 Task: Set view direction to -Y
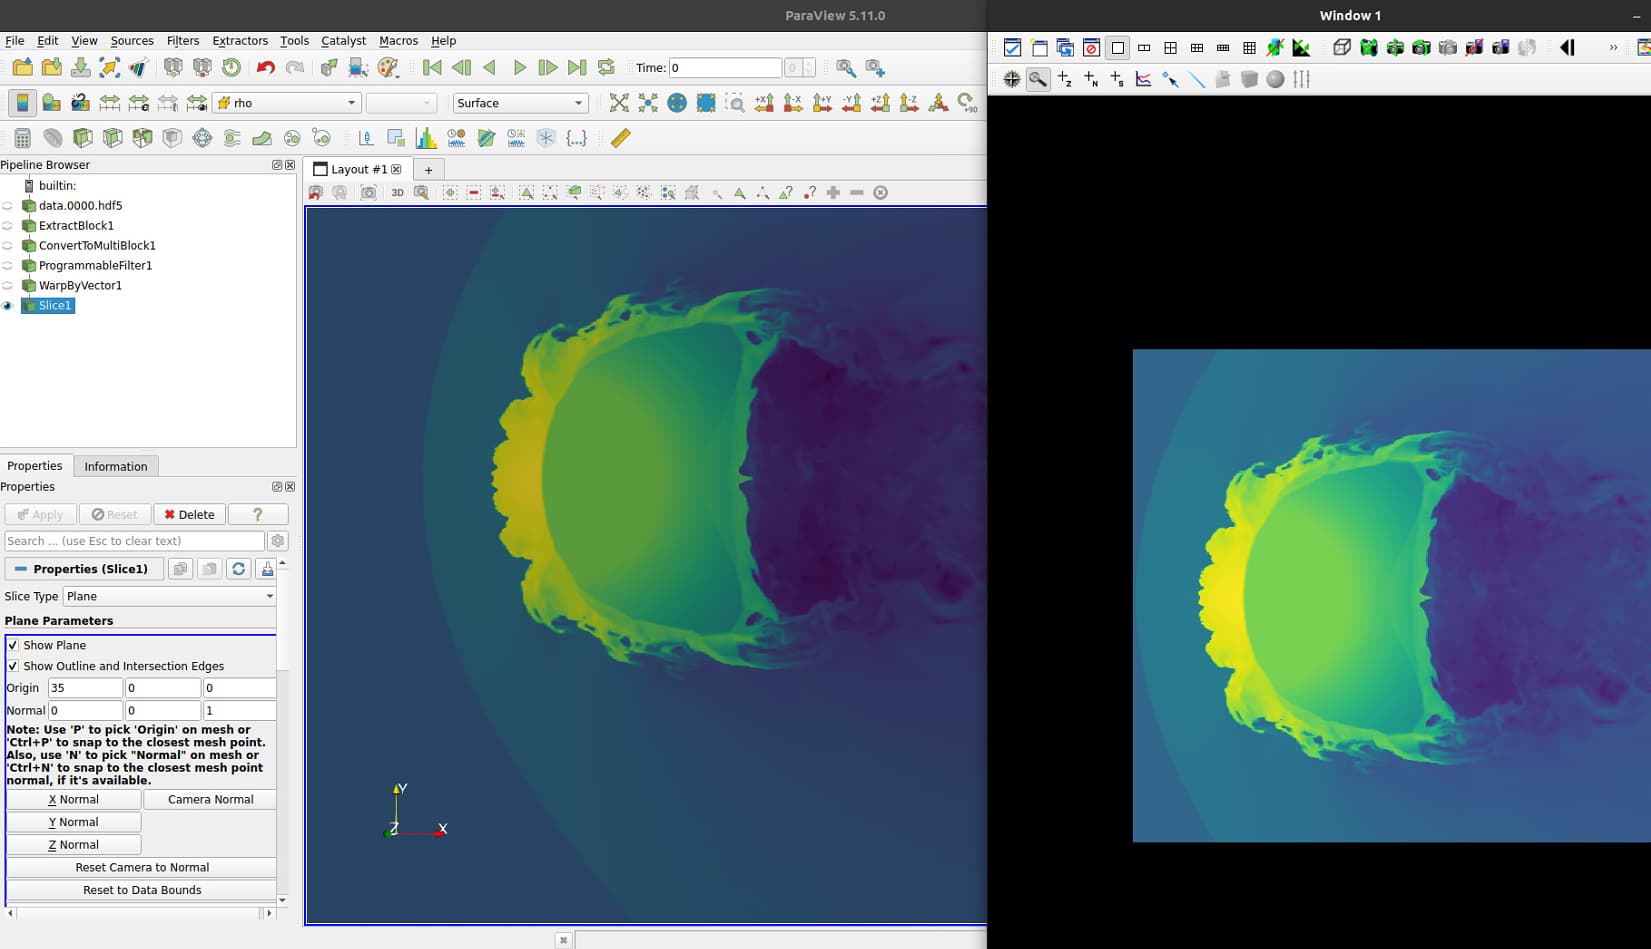click(851, 103)
